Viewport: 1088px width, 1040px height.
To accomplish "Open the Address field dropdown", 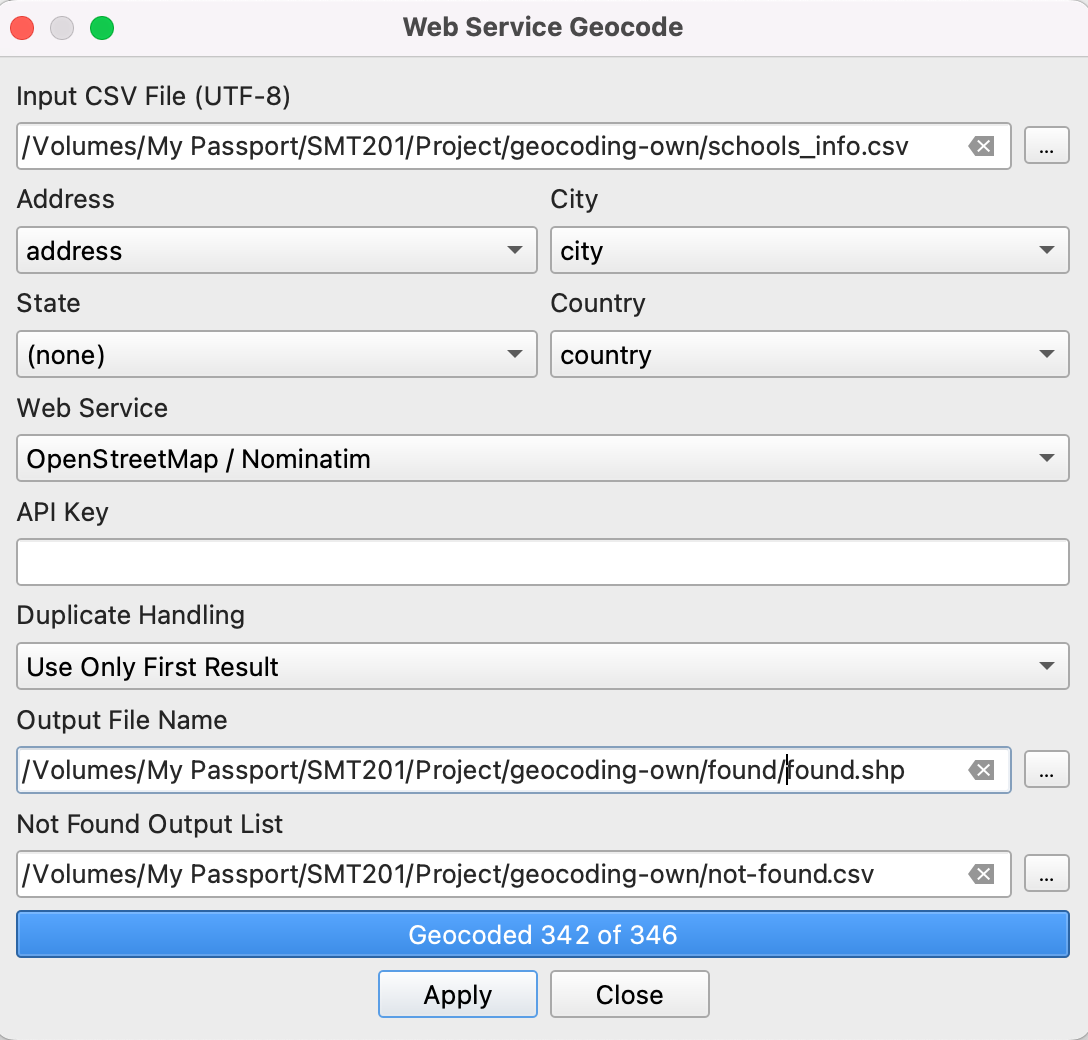I will [x=276, y=251].
